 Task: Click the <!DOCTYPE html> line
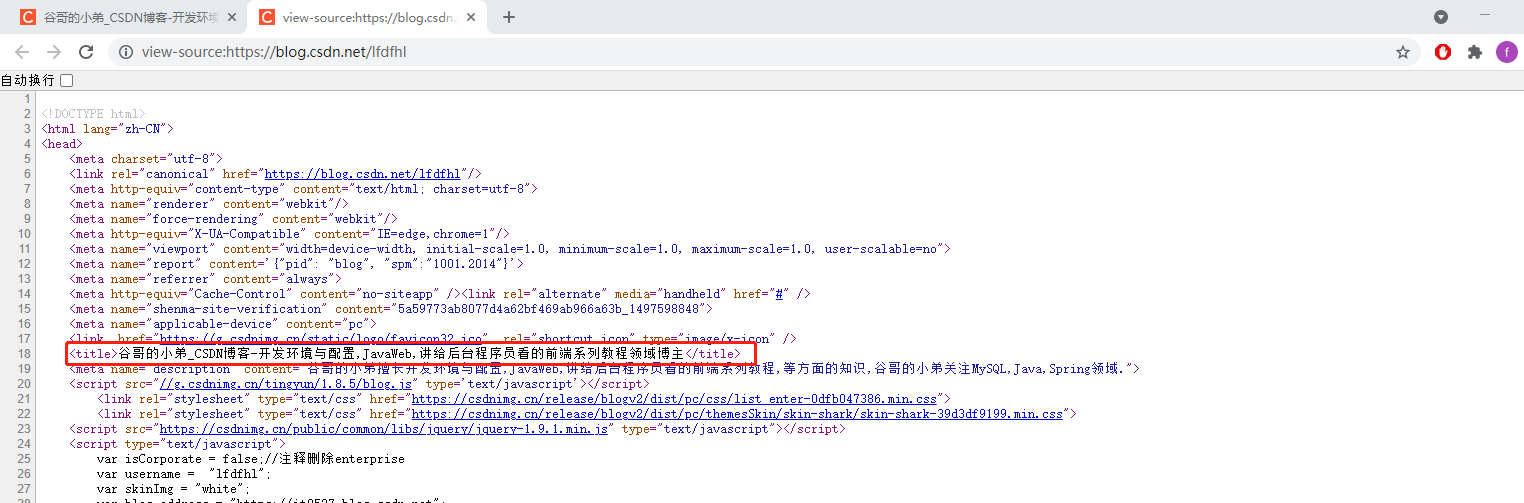tap(93, 114)
